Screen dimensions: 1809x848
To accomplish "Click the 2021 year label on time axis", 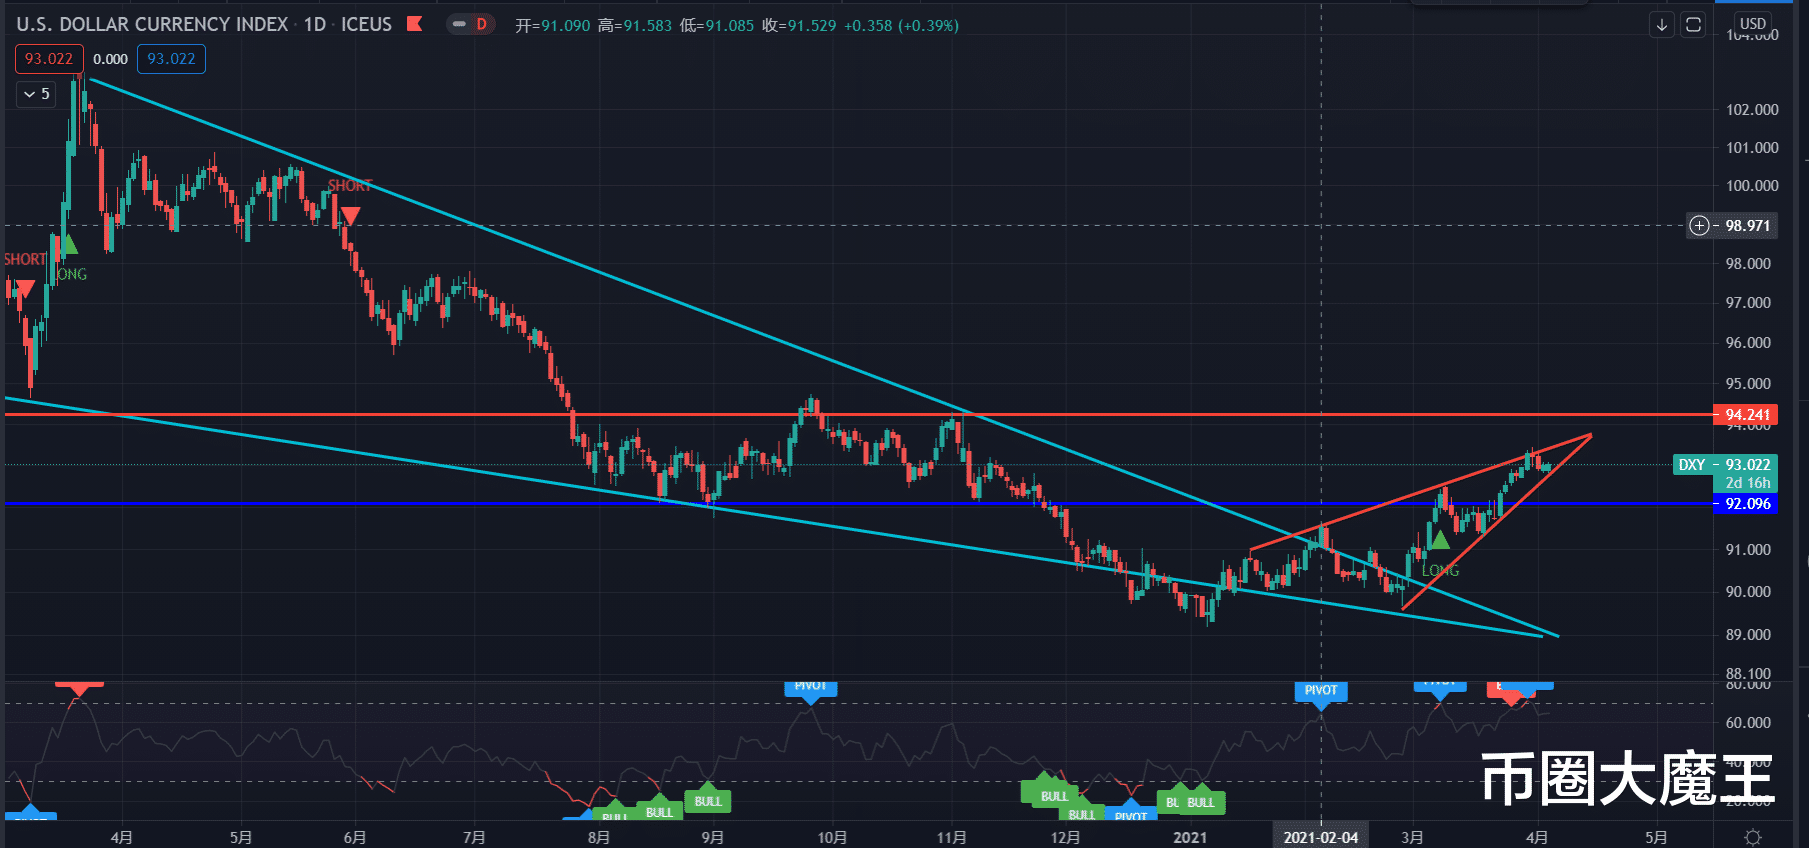I will (1190, 837).
